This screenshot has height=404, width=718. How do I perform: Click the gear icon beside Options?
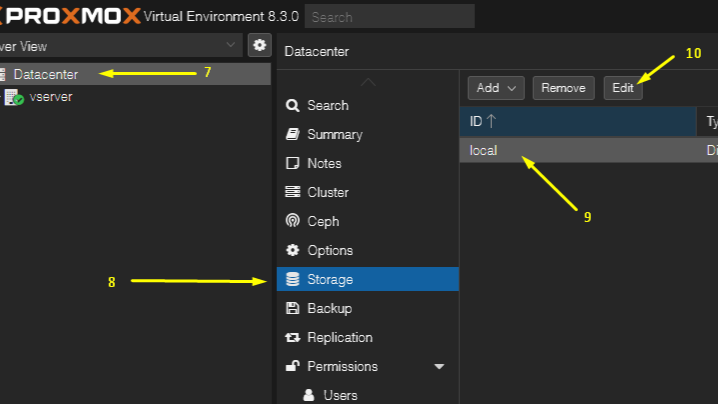click(x=293, y=250)
